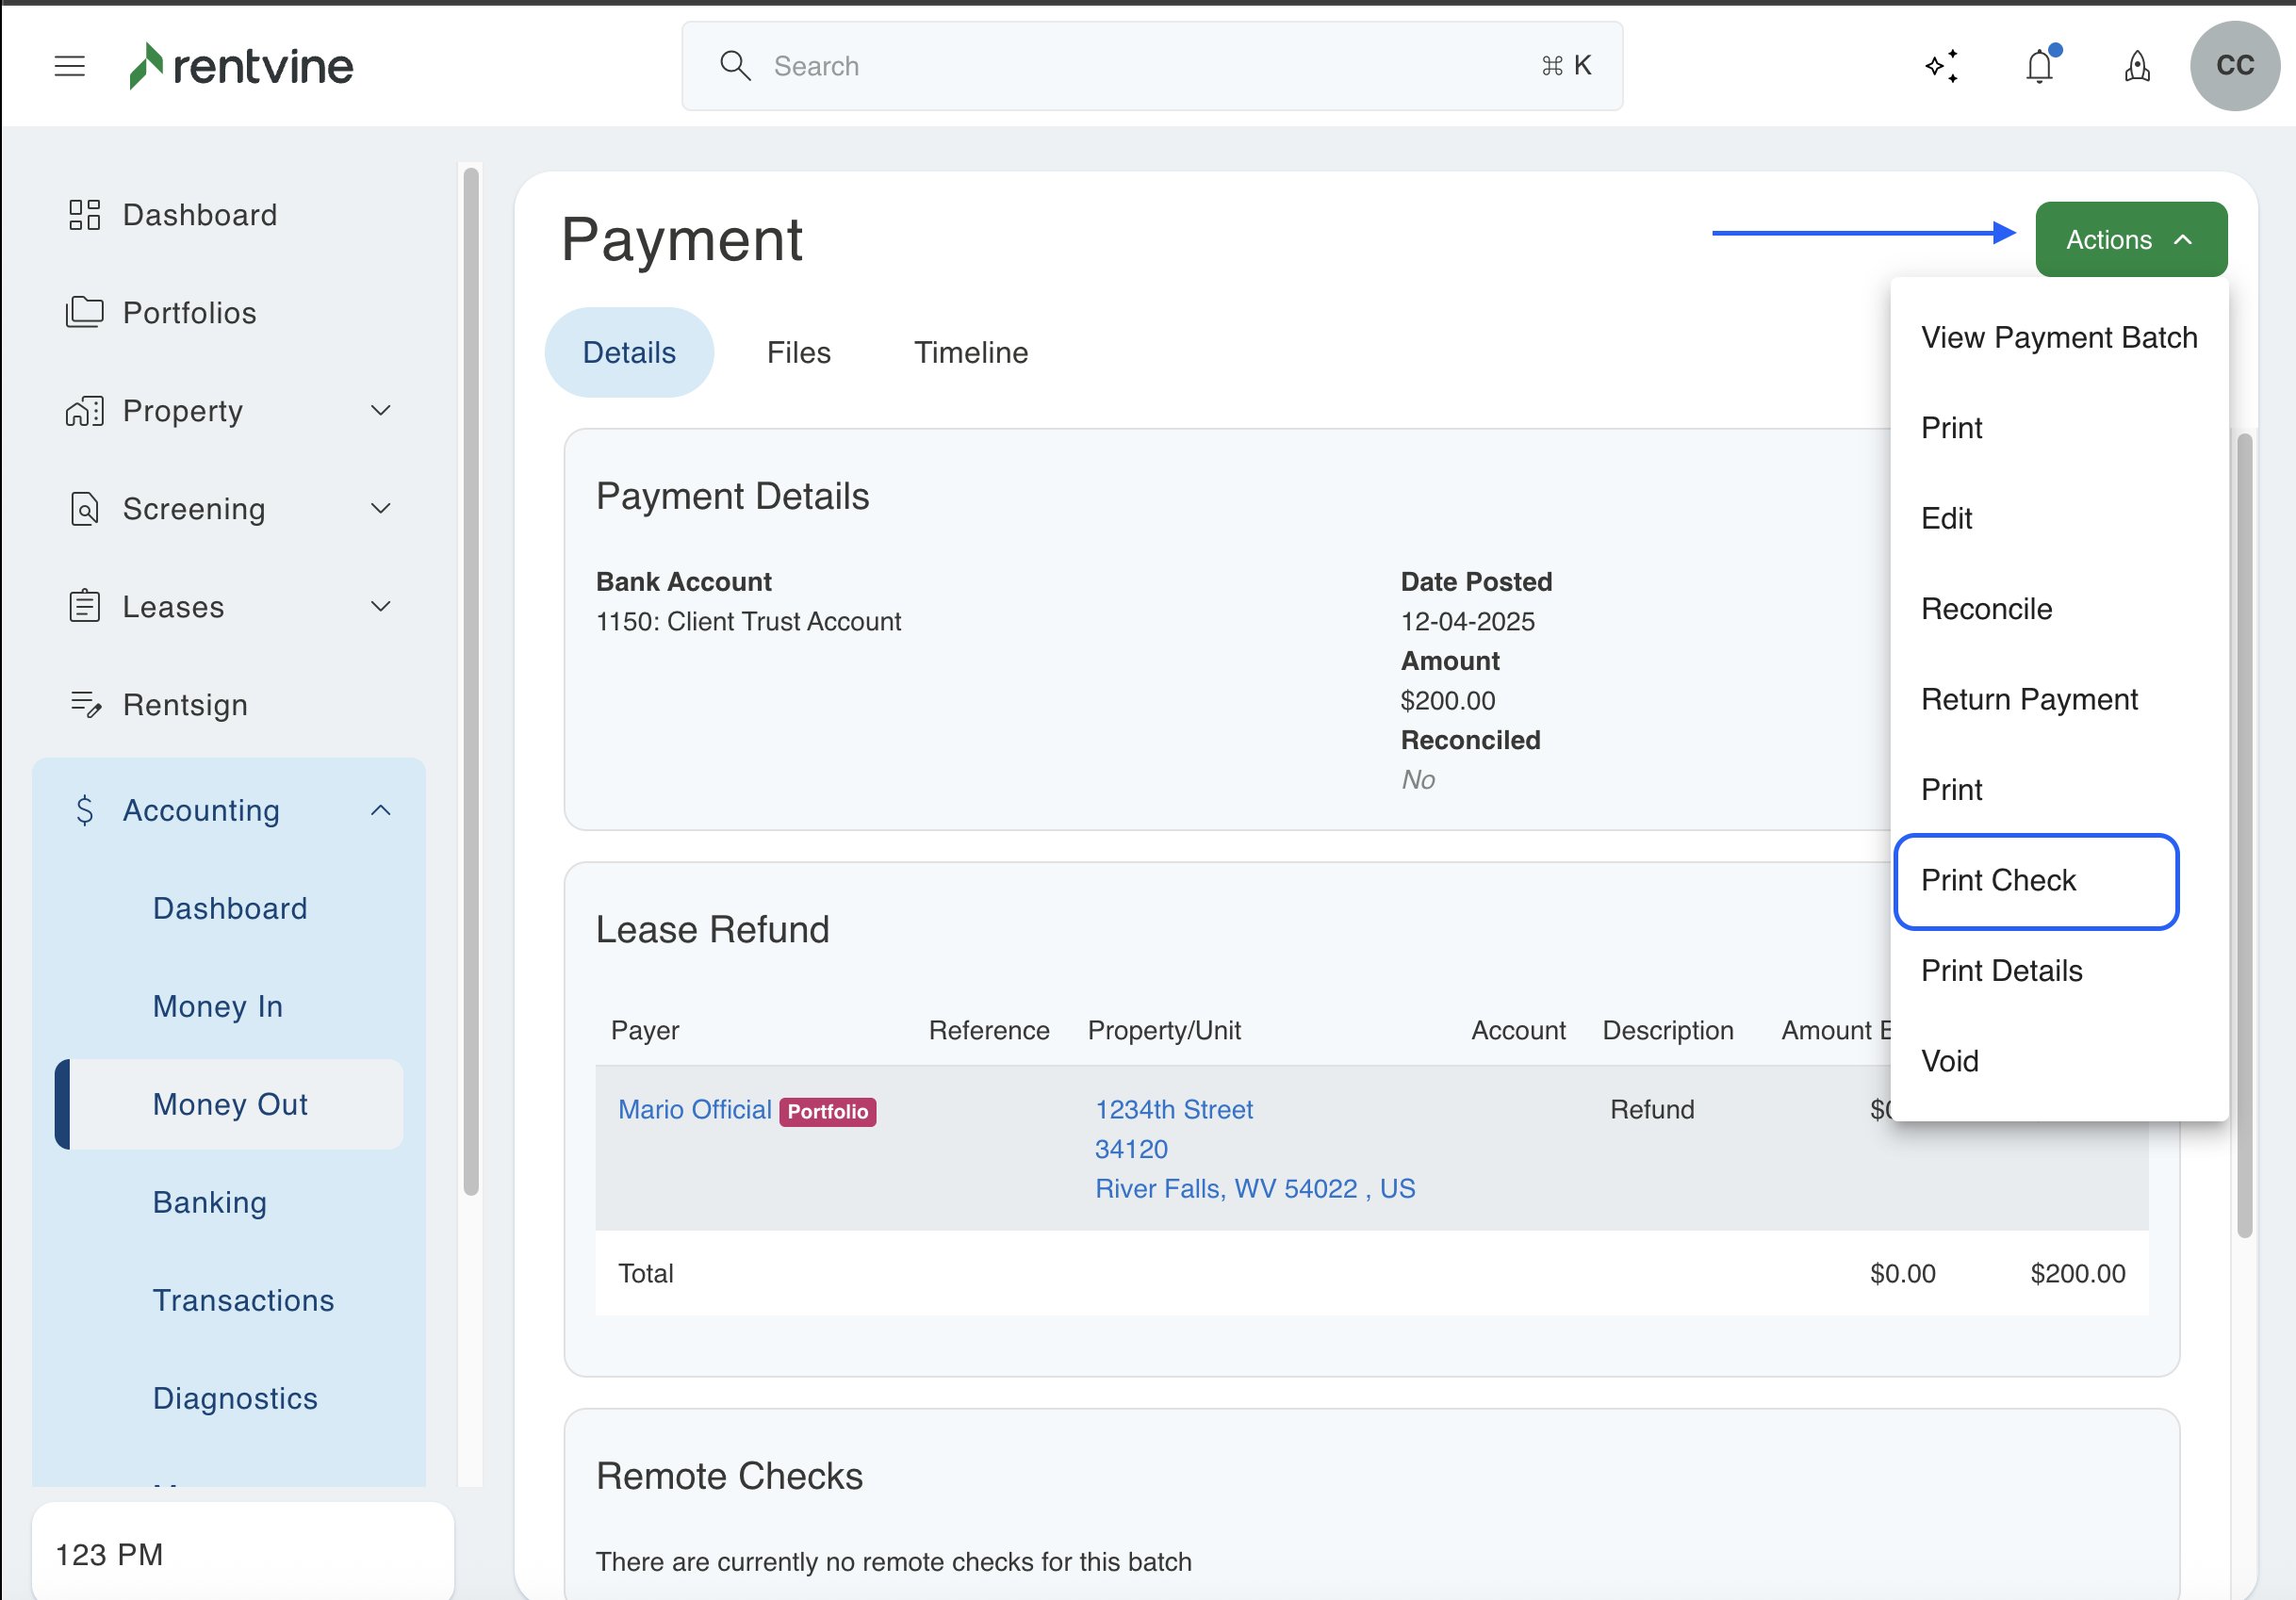Choose Void in the Actions menu

point(1949,1061)
